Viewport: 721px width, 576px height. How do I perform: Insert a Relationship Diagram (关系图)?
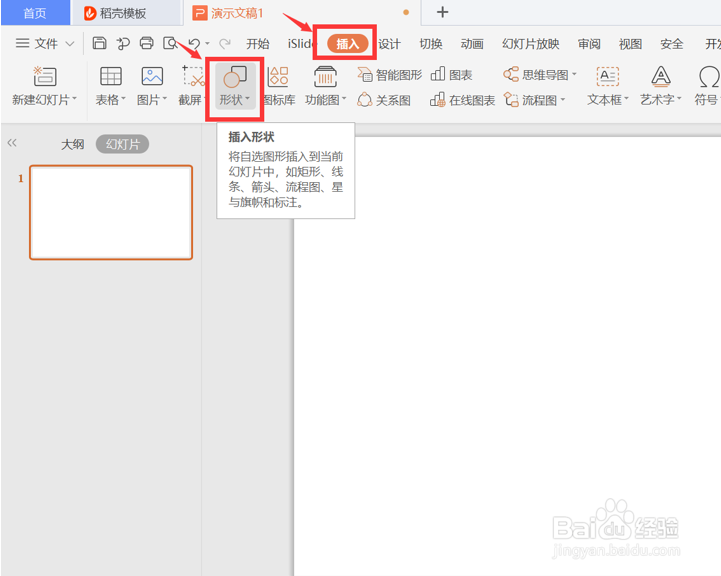(x=384, y=100)
